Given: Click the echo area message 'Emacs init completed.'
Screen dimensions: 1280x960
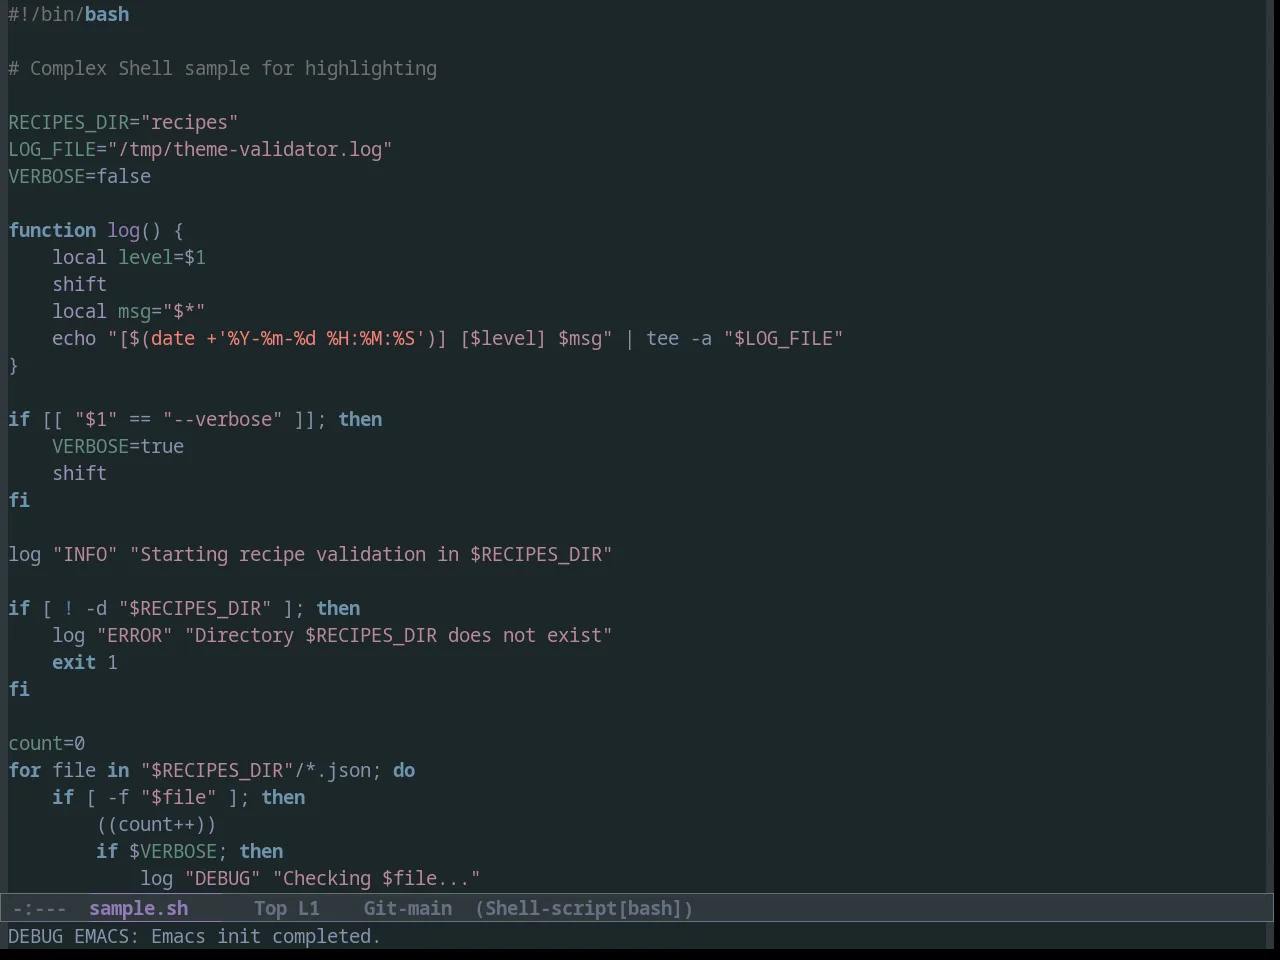Looking at the screenshot, I should coord(266,936).
